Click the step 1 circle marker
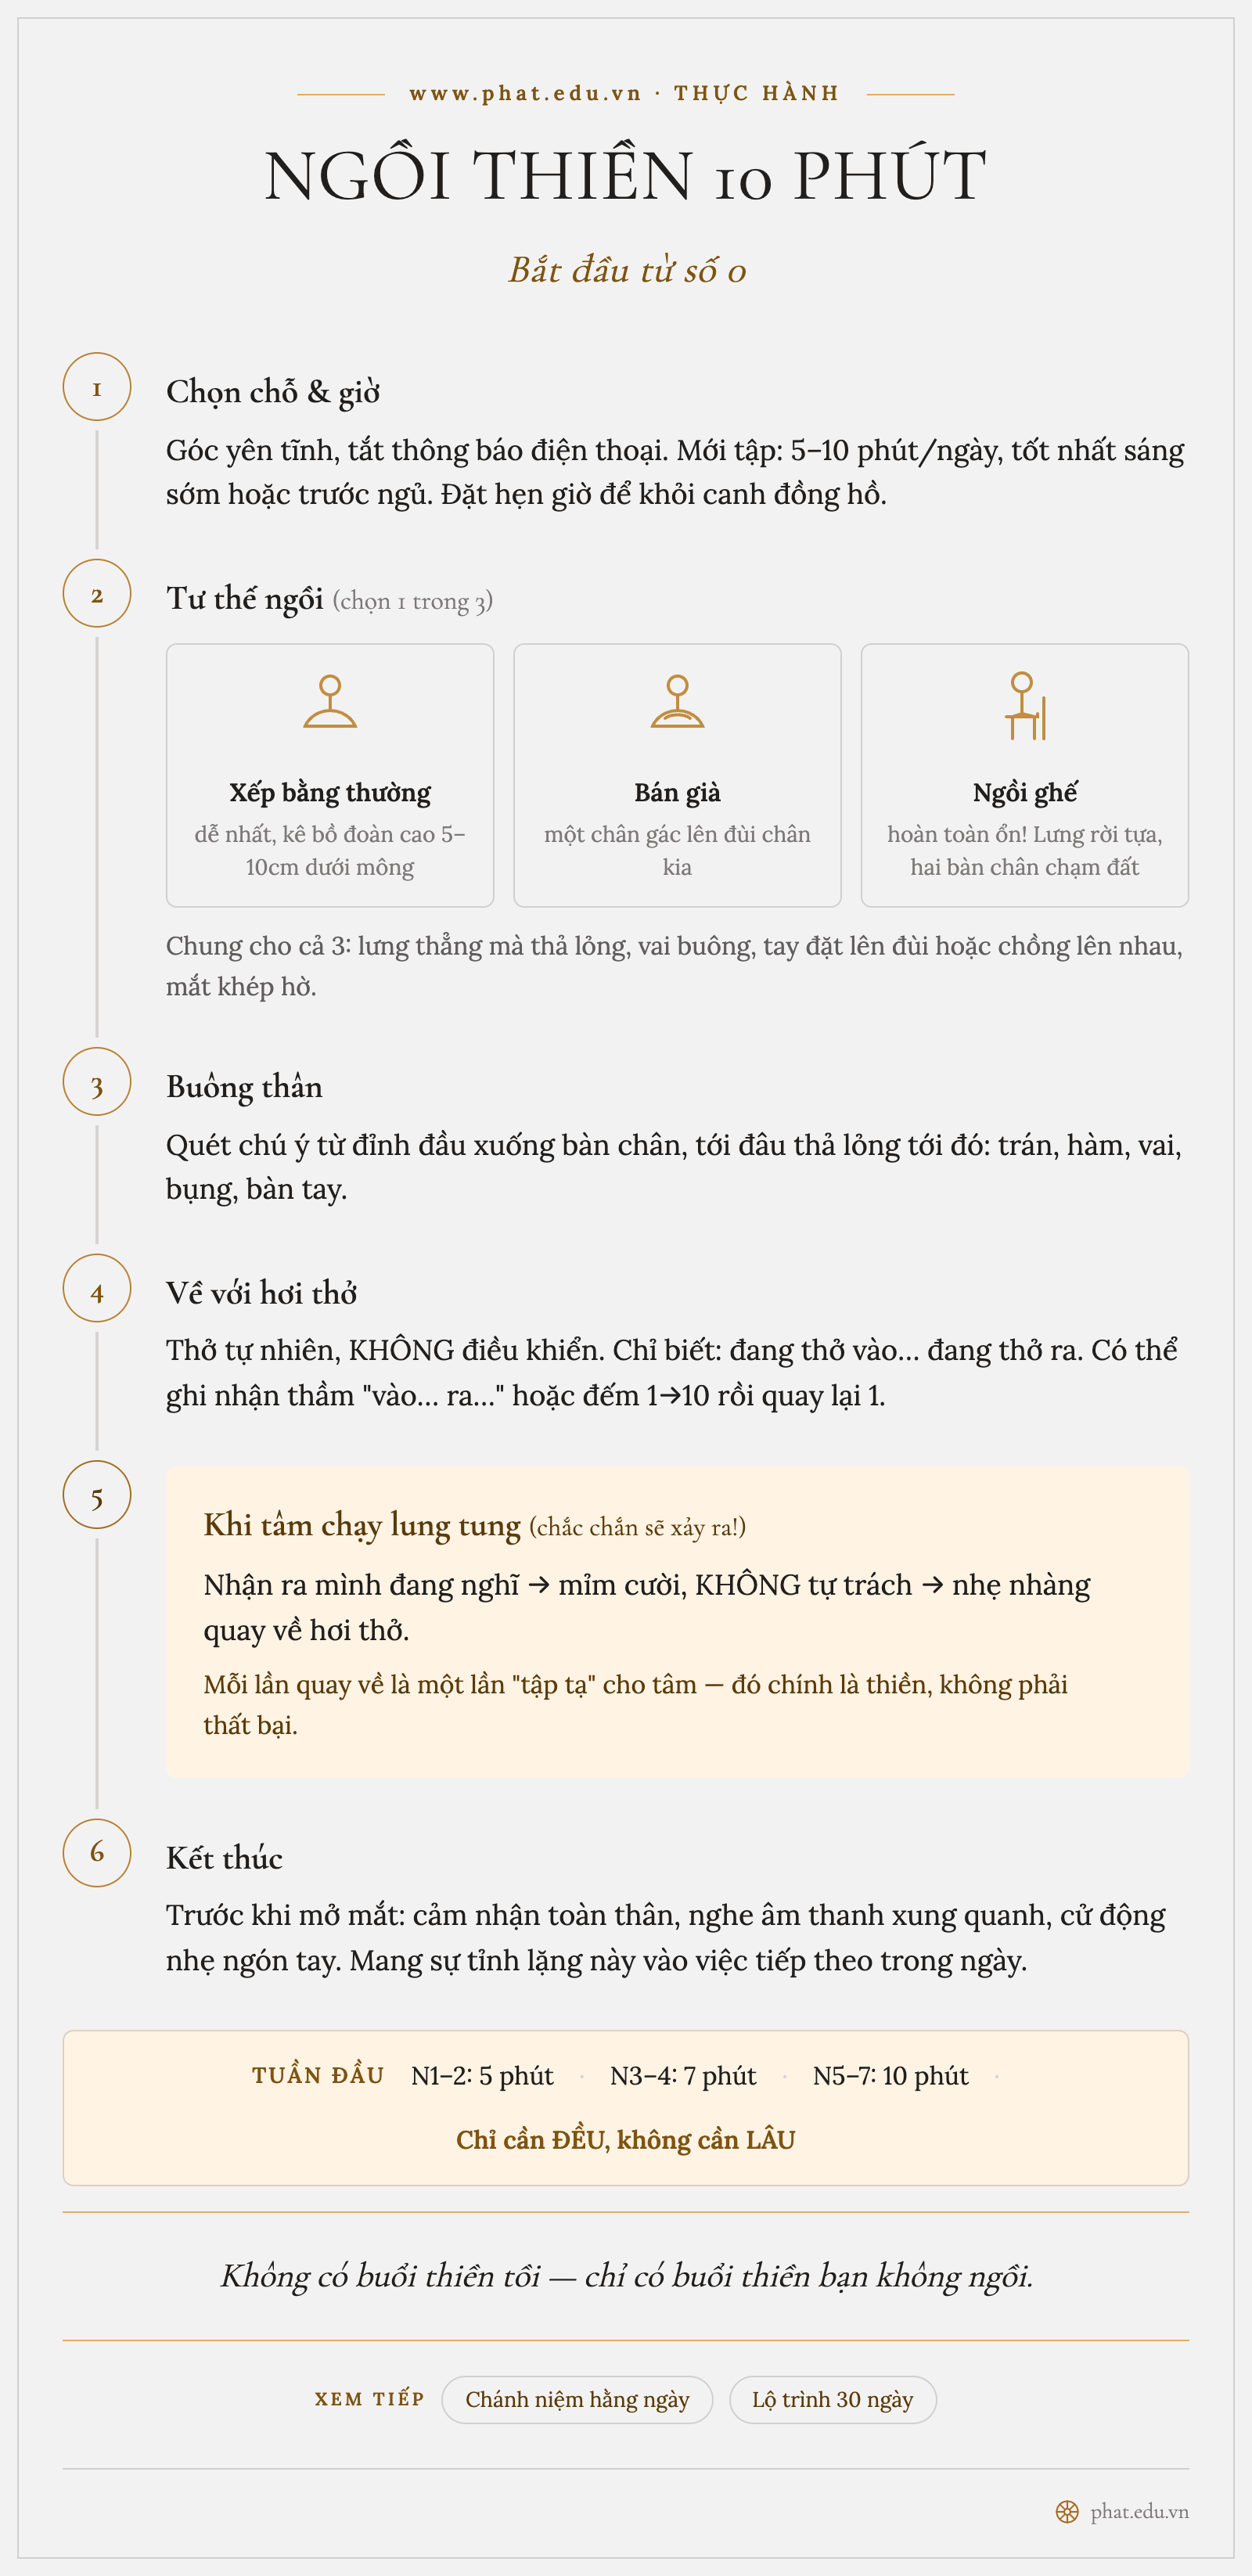The height and width of the screenshot is (2576, 1252). tap(97, 387)
